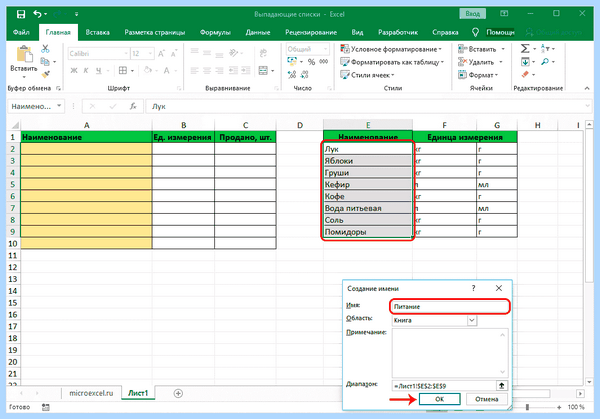
Task: Click the Cut scissors icon
Action: [x=45, y=49]
